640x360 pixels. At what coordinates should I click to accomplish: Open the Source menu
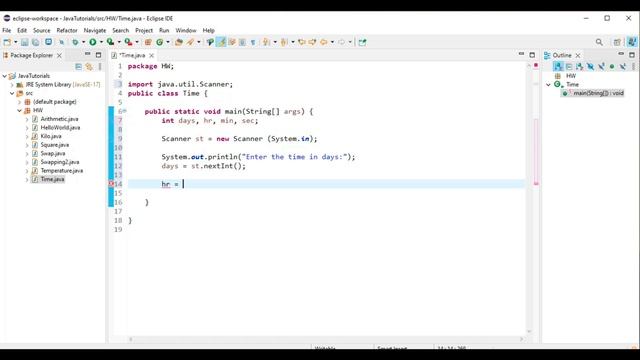(41, 31)
